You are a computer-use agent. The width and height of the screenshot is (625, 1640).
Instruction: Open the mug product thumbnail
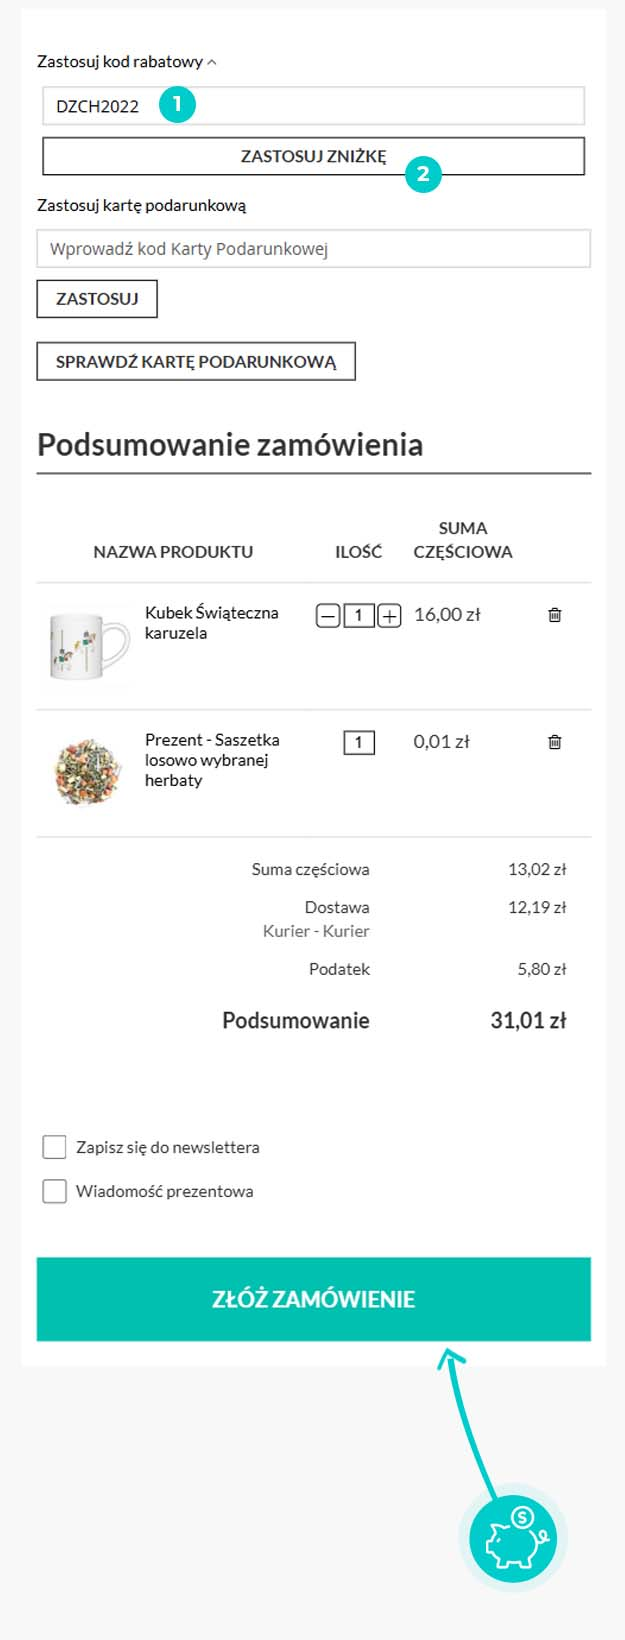88,645
